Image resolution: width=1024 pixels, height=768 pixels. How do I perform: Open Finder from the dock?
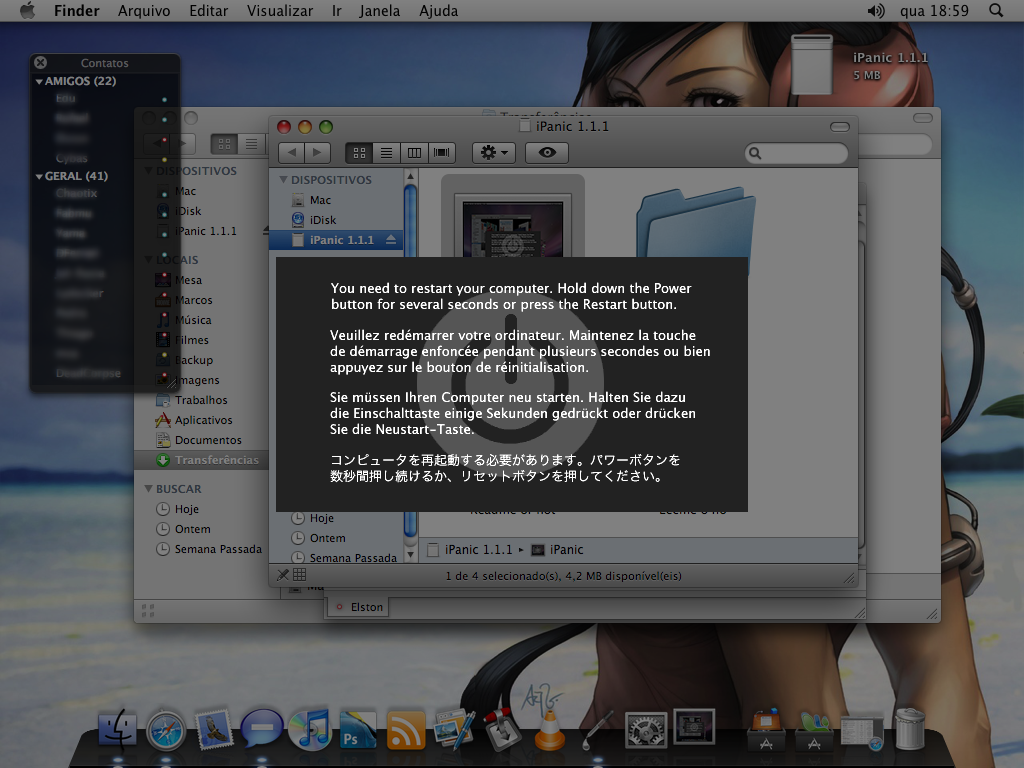[x=118, y=729]
